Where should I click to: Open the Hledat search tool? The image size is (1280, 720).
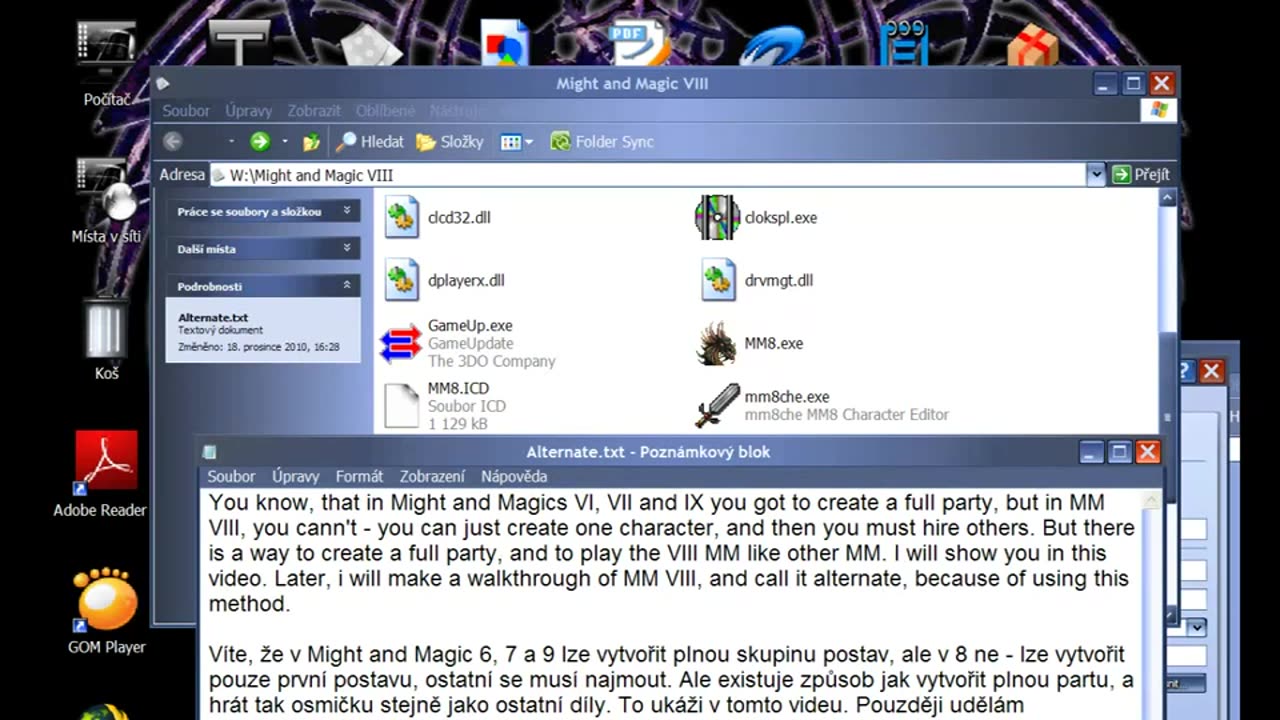[370, 142]
